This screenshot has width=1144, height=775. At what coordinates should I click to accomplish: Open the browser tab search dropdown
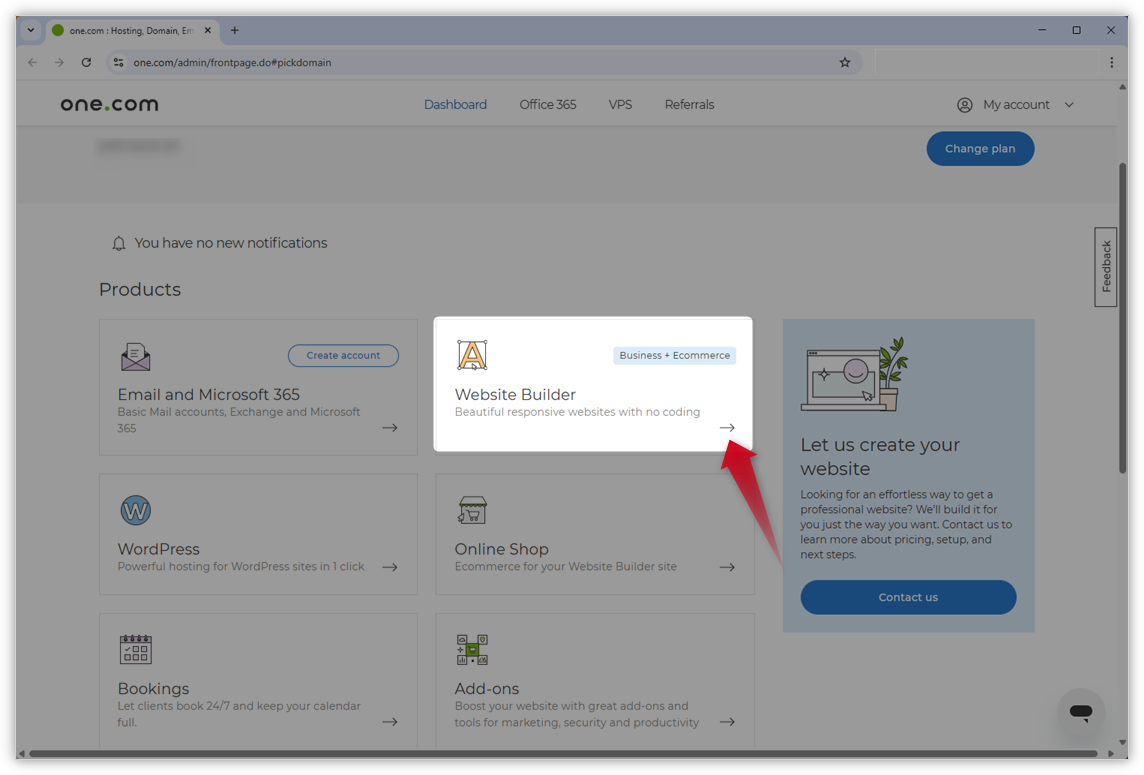coord(30,30)
